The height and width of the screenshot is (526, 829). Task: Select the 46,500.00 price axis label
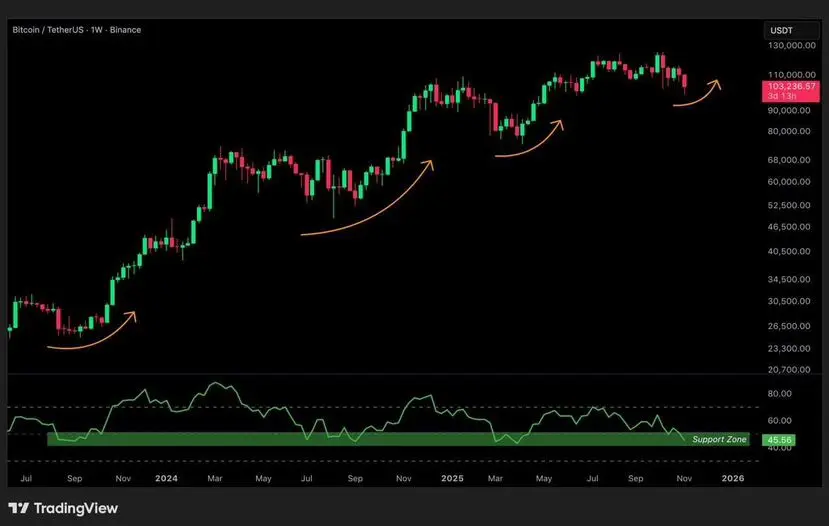tap(789, 227)
